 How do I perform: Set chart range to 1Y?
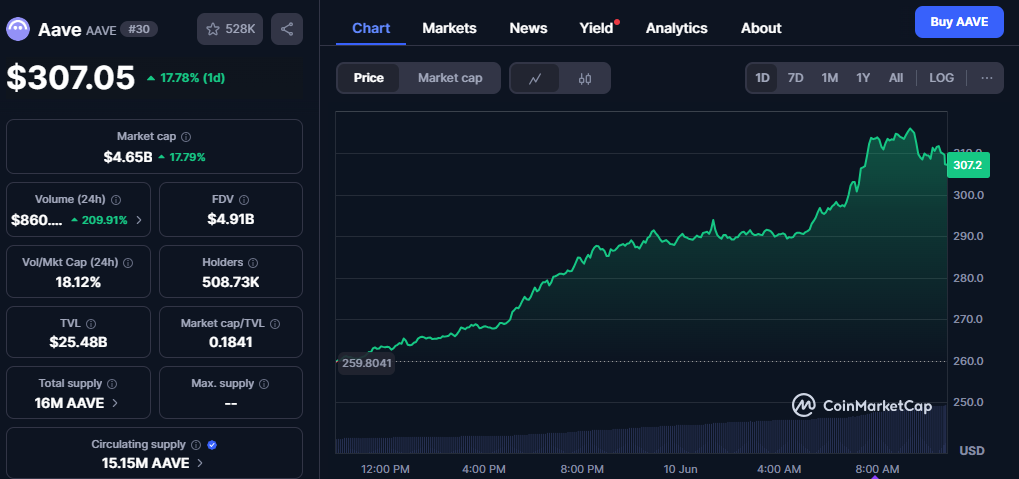863,78
